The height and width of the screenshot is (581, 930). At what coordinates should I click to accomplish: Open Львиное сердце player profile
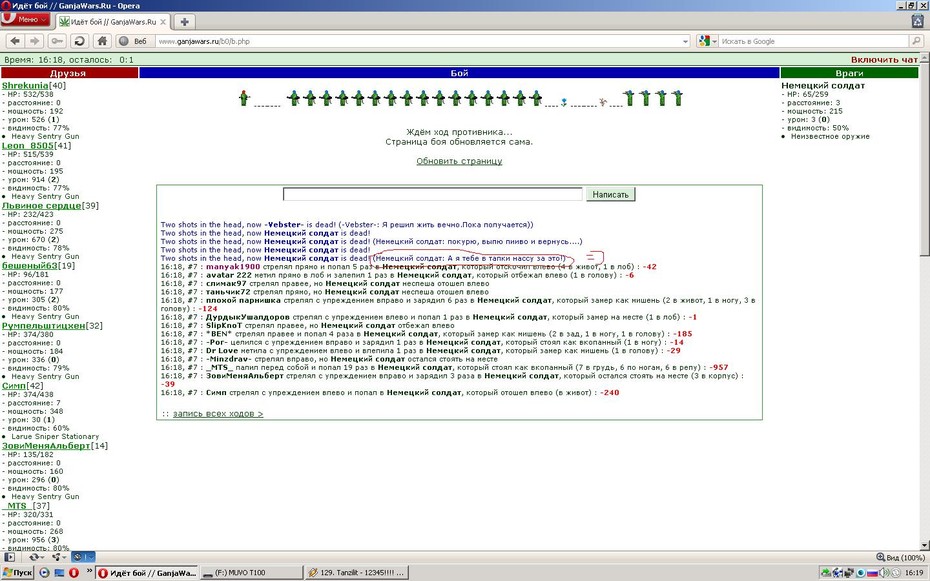(x=42, y=205)
